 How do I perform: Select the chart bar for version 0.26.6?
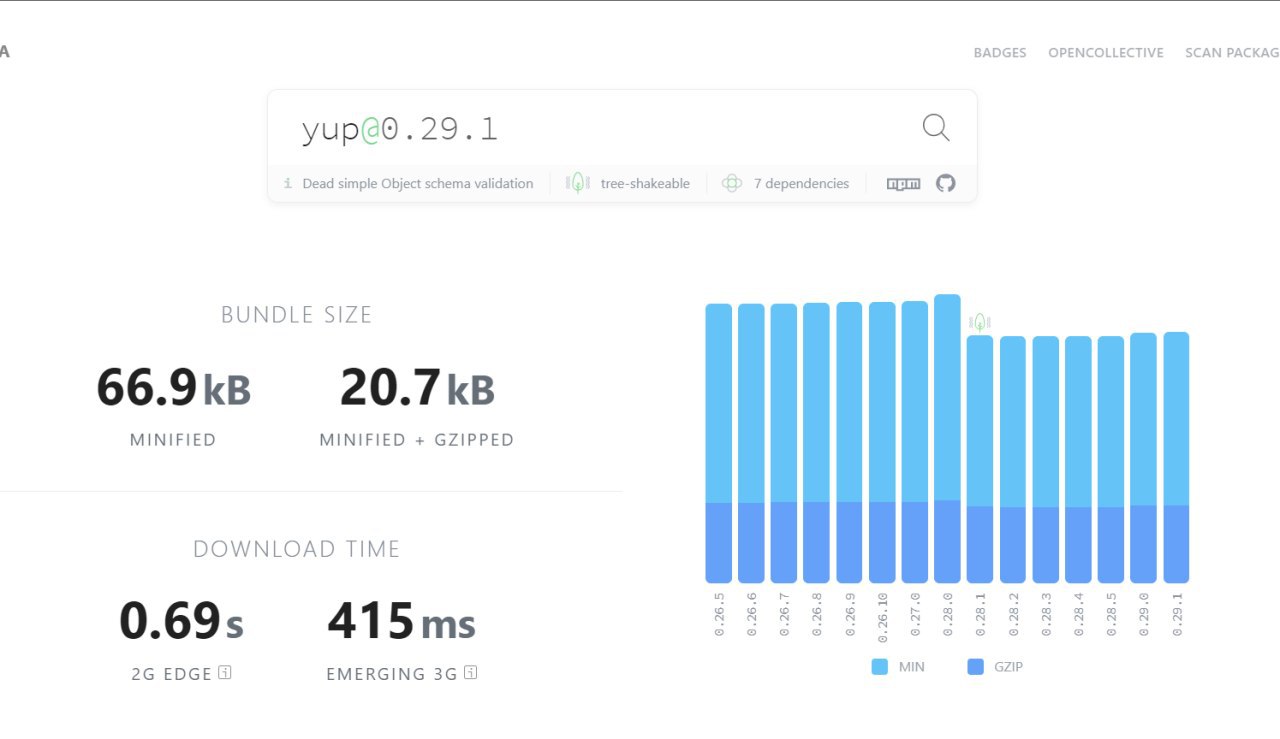[751, 443]
